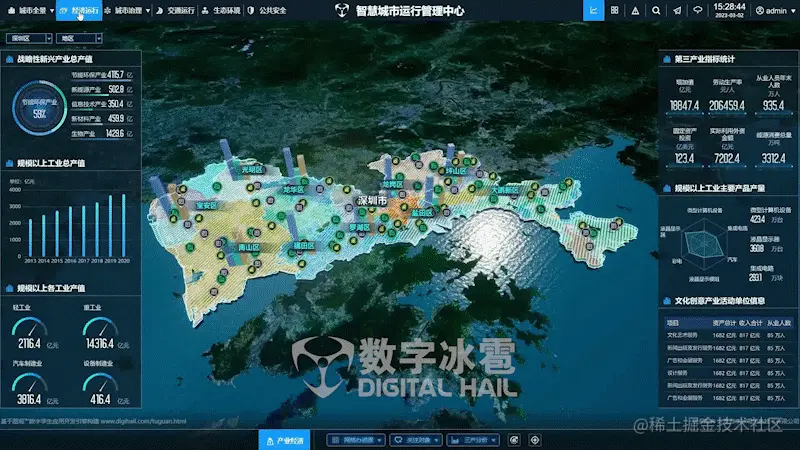Open the 地区 dropdown selector
The height and width of the screenshot is (450, 800).
coord(79,38)
